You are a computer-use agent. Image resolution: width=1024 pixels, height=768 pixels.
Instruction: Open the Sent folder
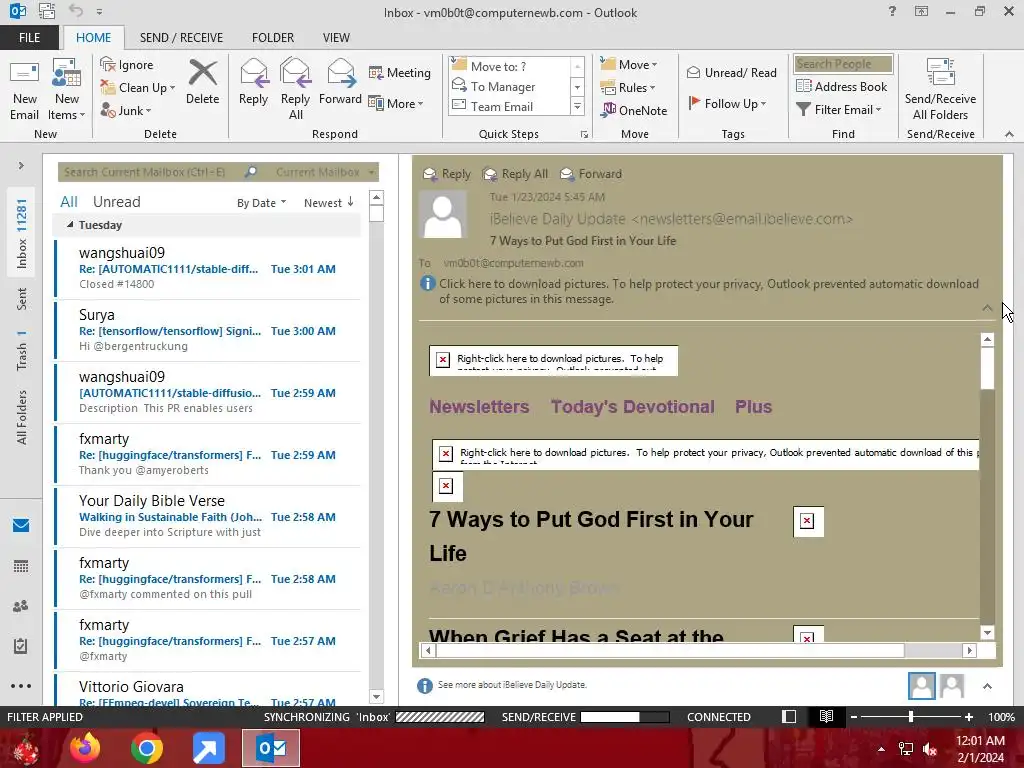coord(22,298)
